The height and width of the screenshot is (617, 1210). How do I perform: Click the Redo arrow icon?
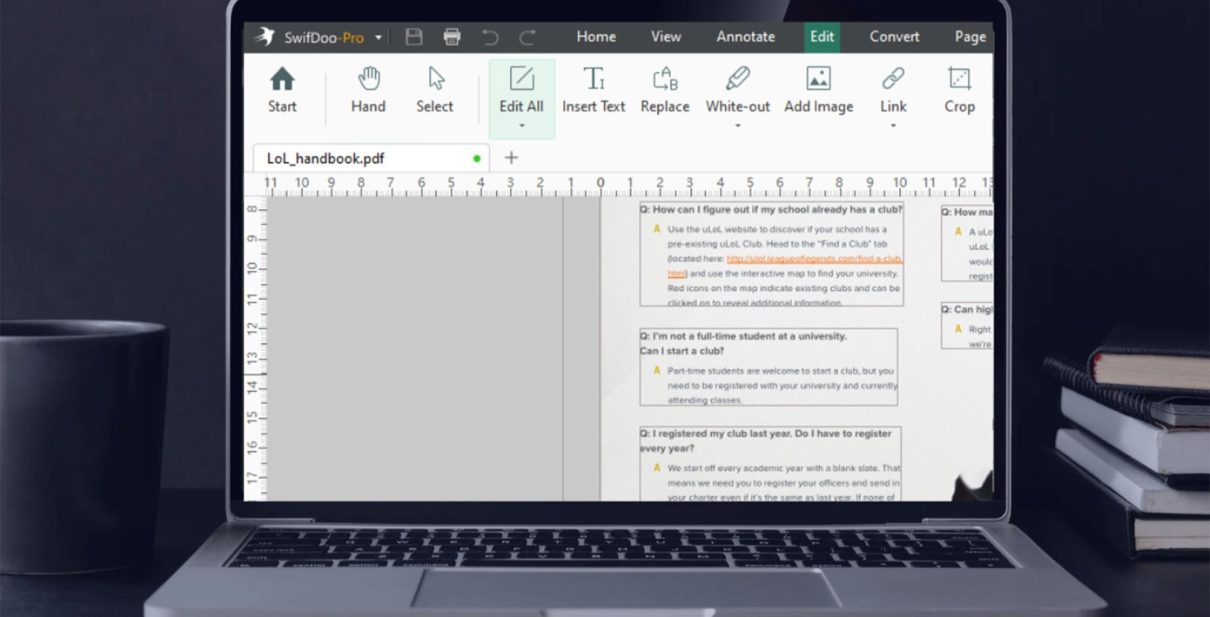pyautogui.click(x=528, y=37)
